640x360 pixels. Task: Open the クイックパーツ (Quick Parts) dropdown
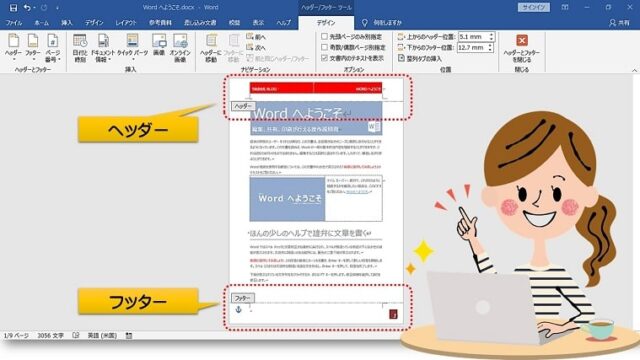[133, 47]
